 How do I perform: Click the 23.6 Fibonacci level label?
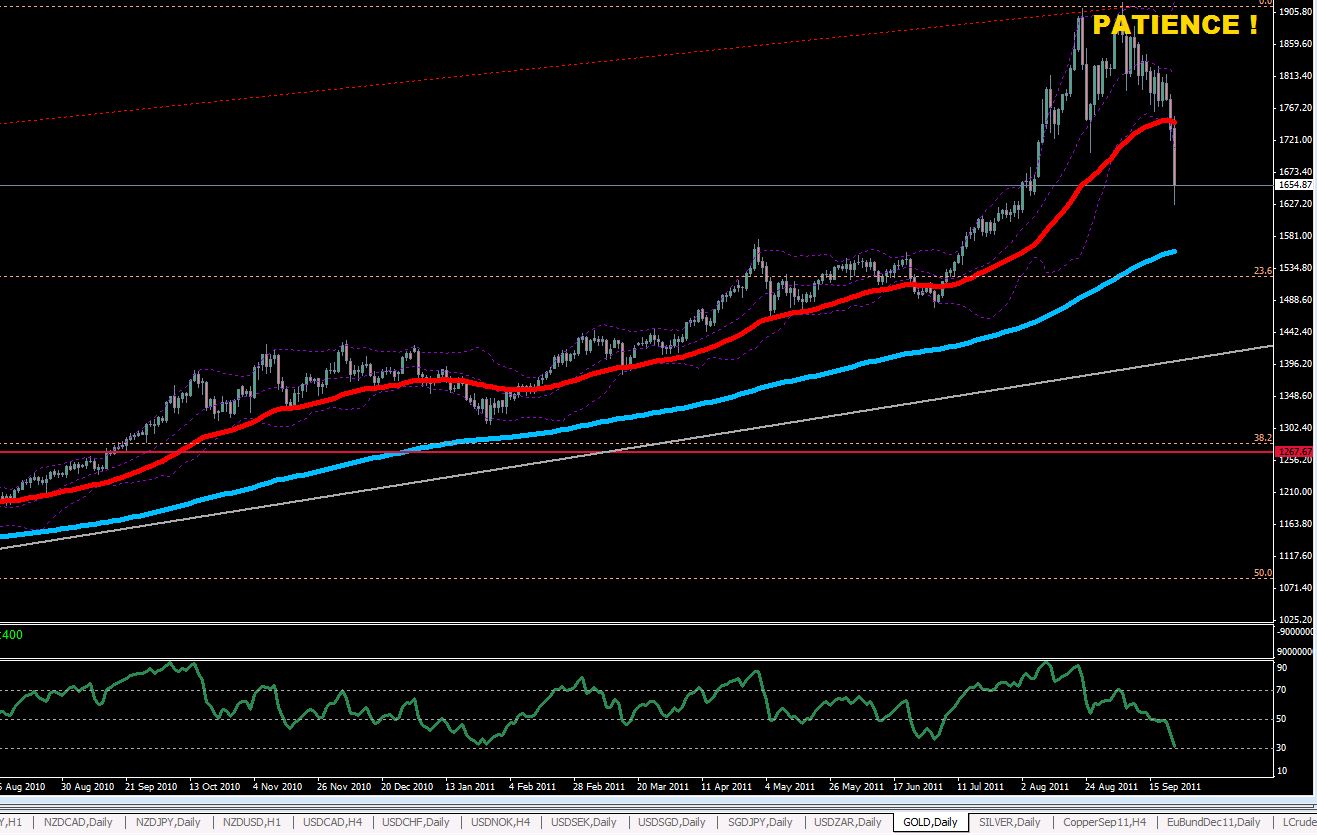[1263, 271]
